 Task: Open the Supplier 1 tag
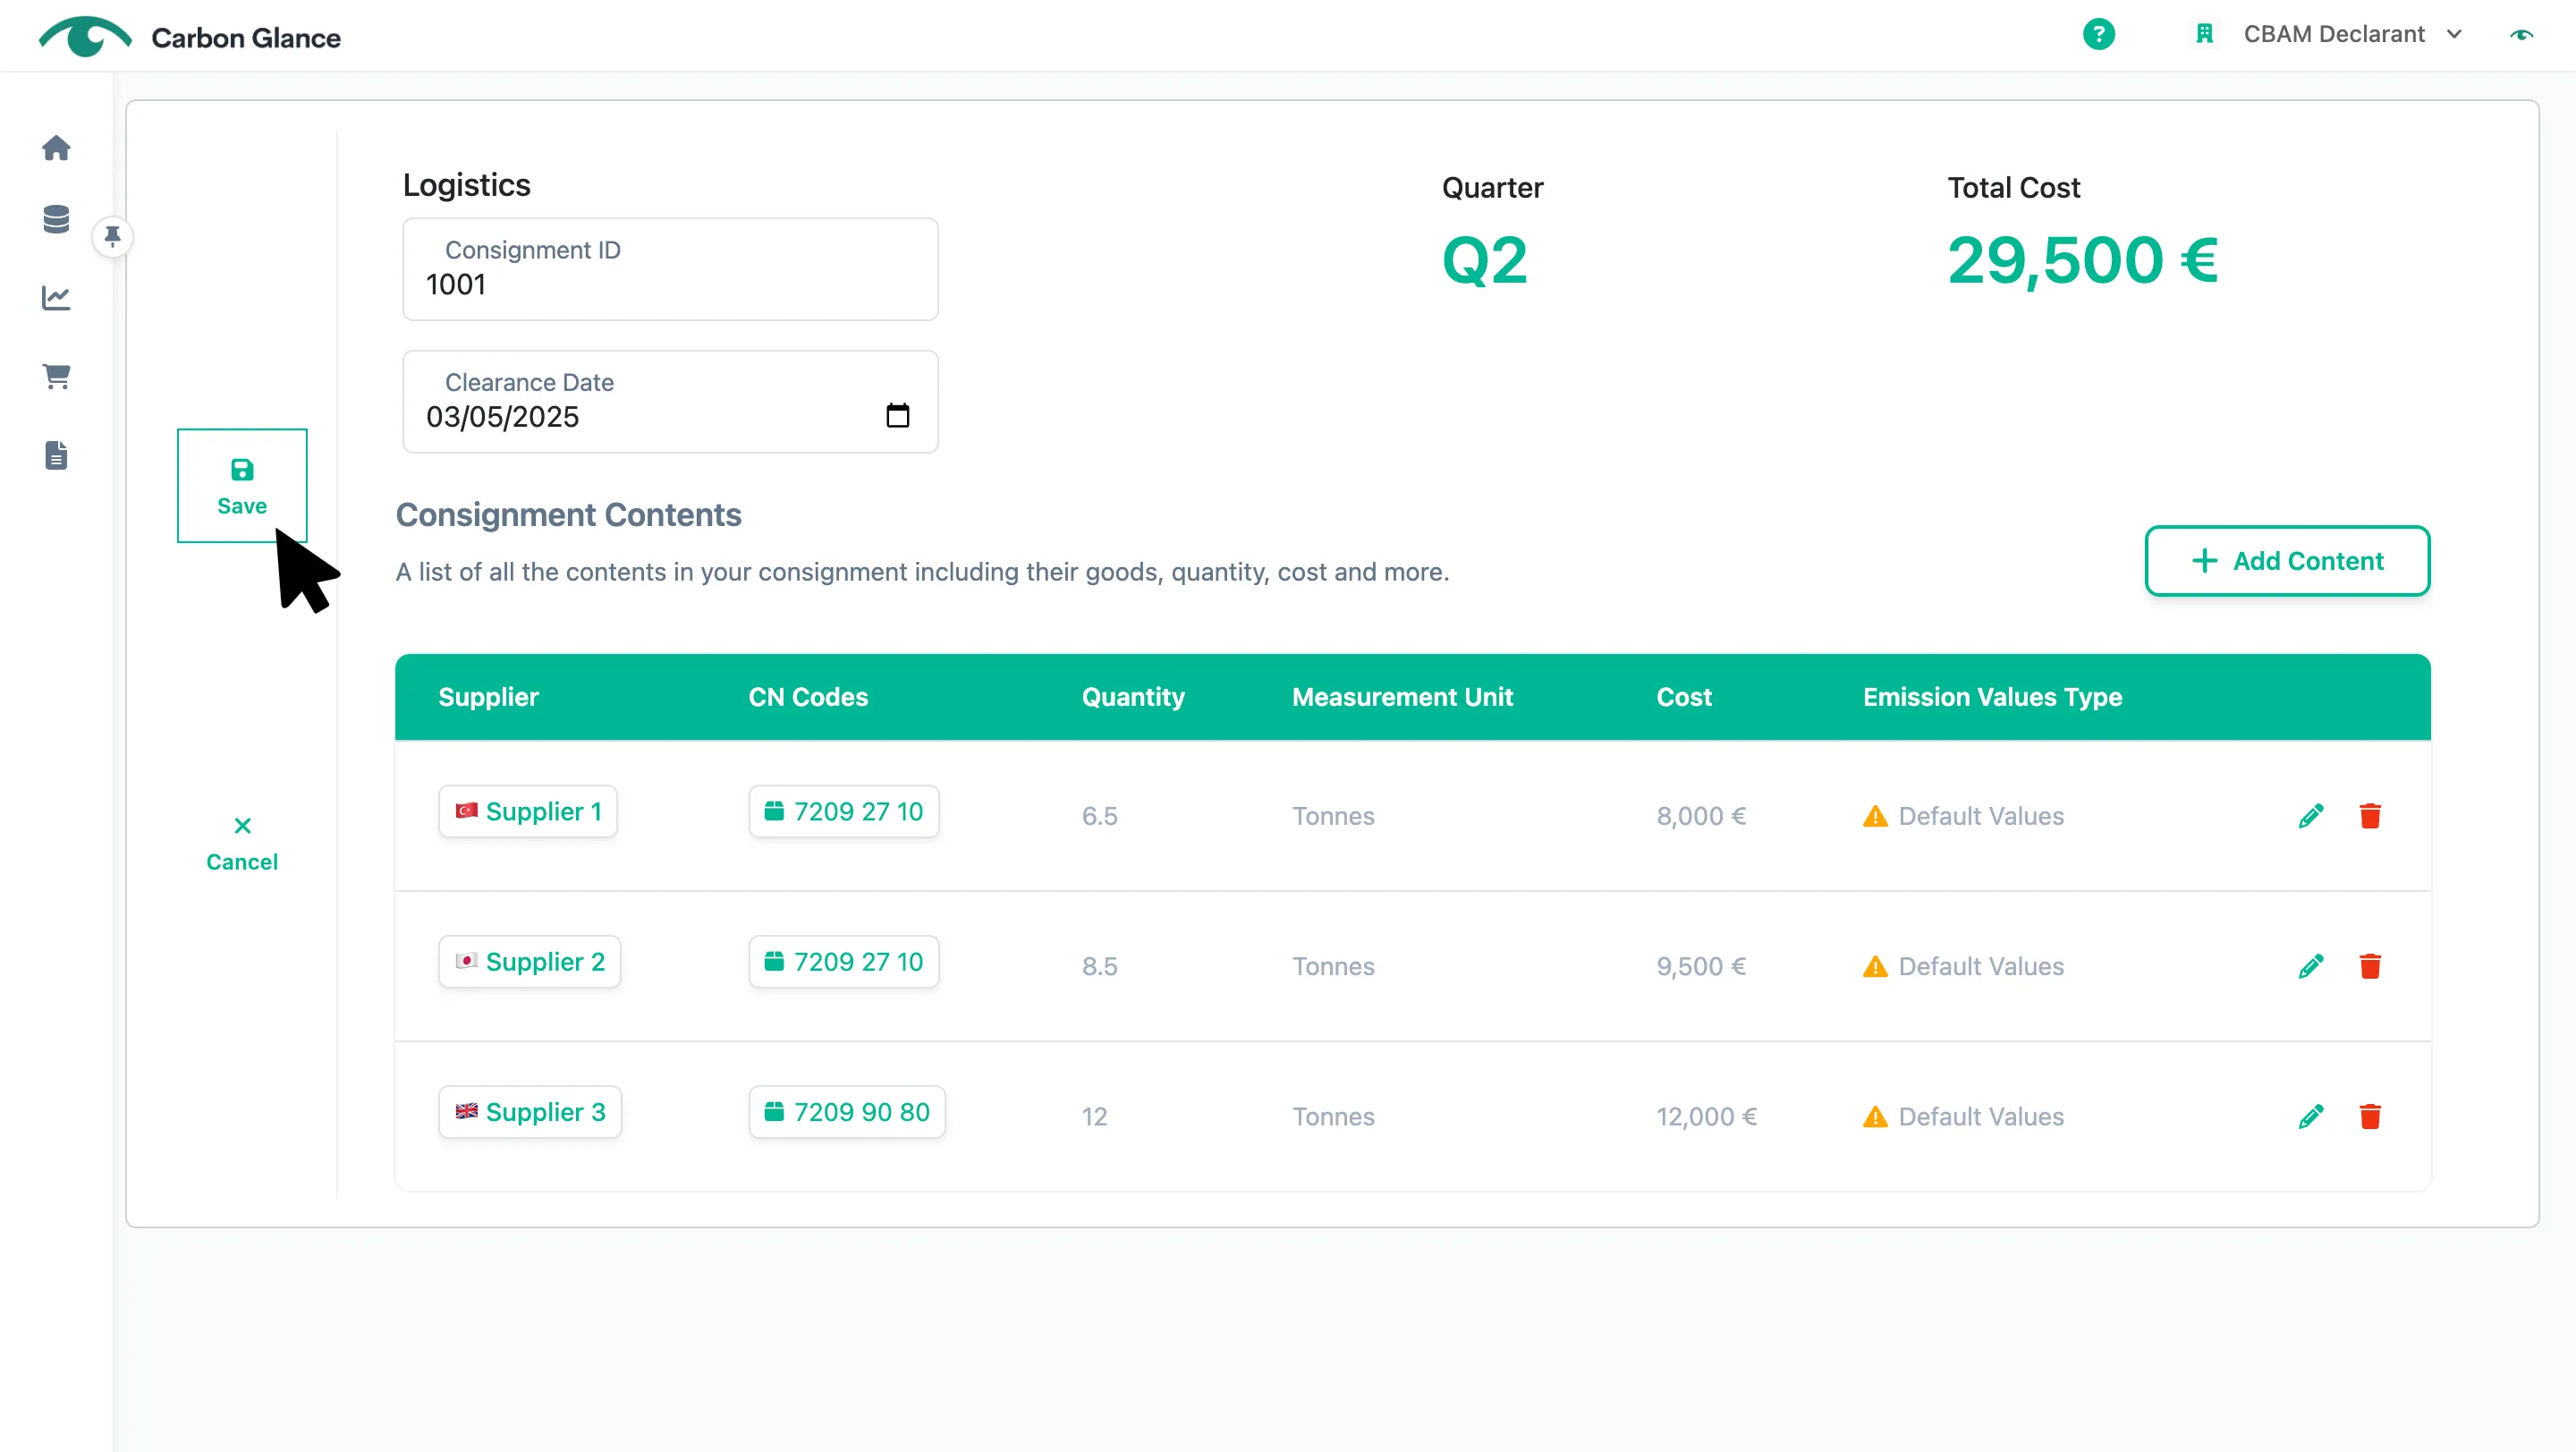(527, 811)
